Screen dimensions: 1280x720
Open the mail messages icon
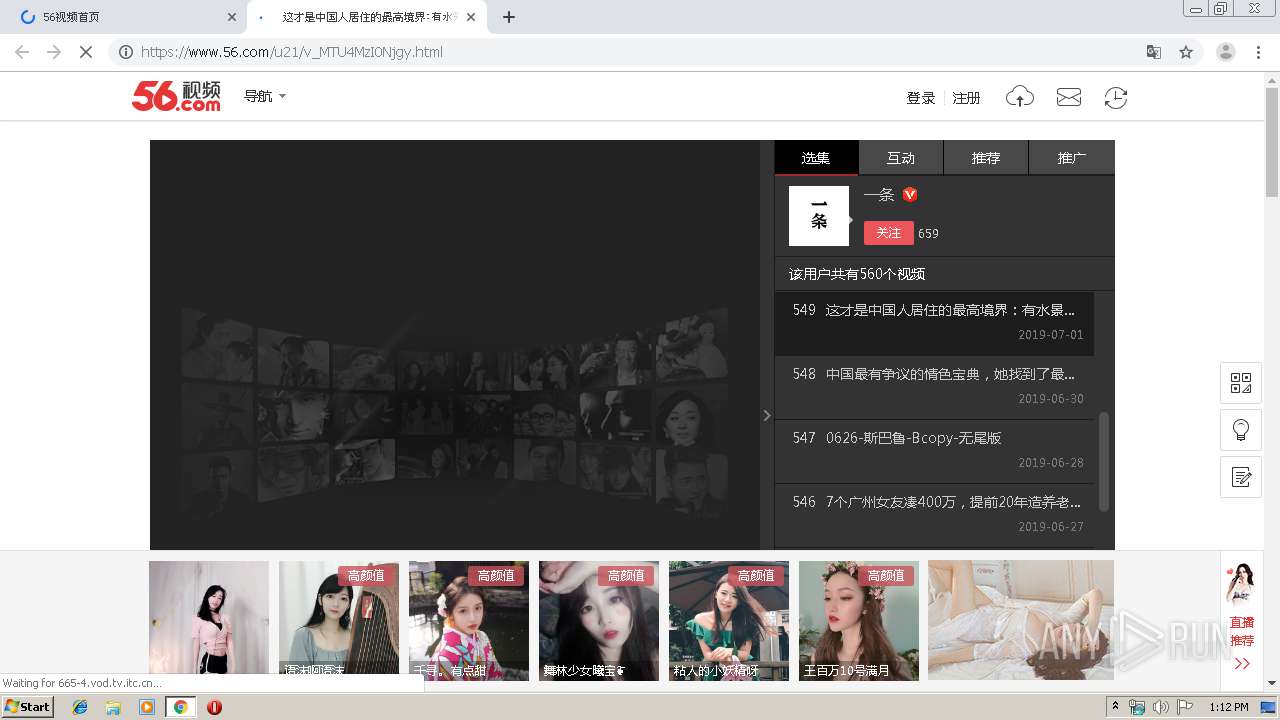pos(1069,97)
